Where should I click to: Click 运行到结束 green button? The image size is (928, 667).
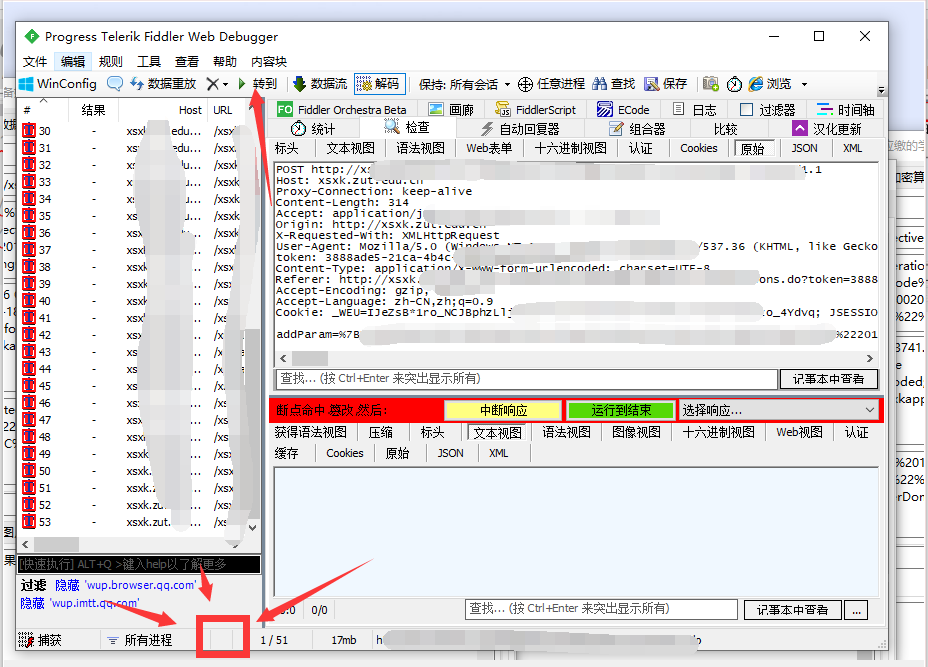(x=620, y=410)
